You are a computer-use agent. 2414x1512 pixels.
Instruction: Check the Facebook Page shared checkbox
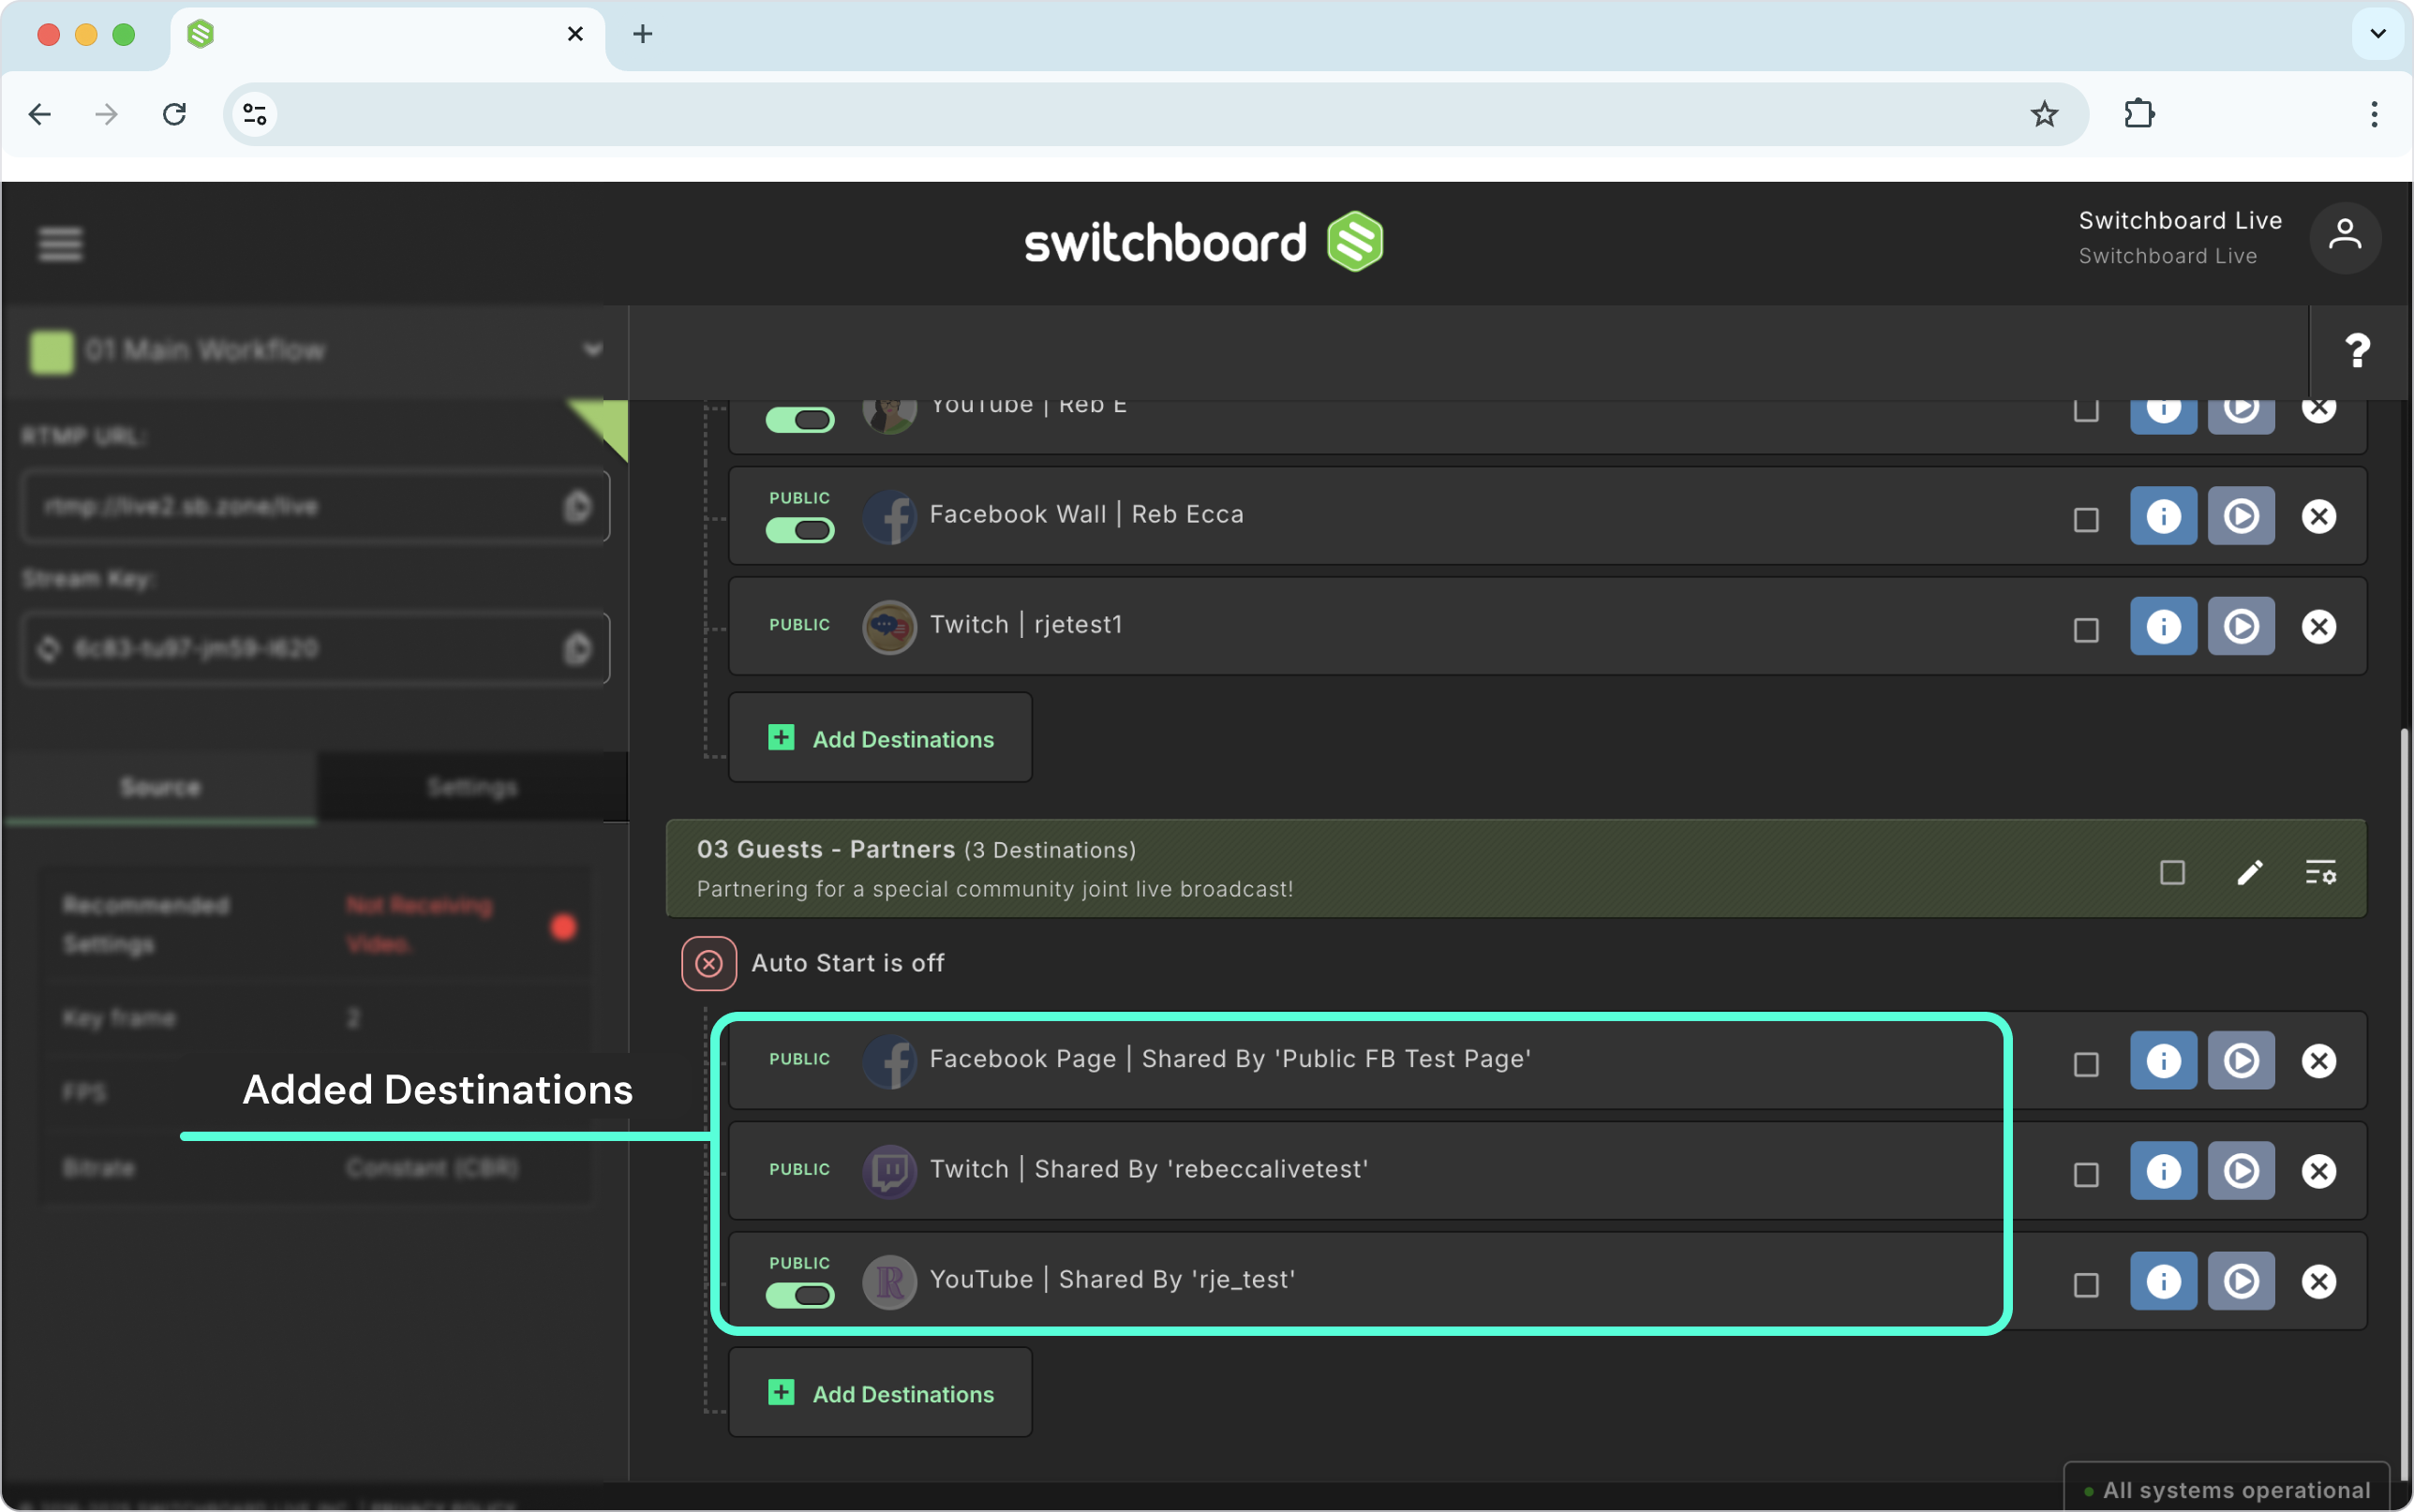[x=2085, y=1063]
